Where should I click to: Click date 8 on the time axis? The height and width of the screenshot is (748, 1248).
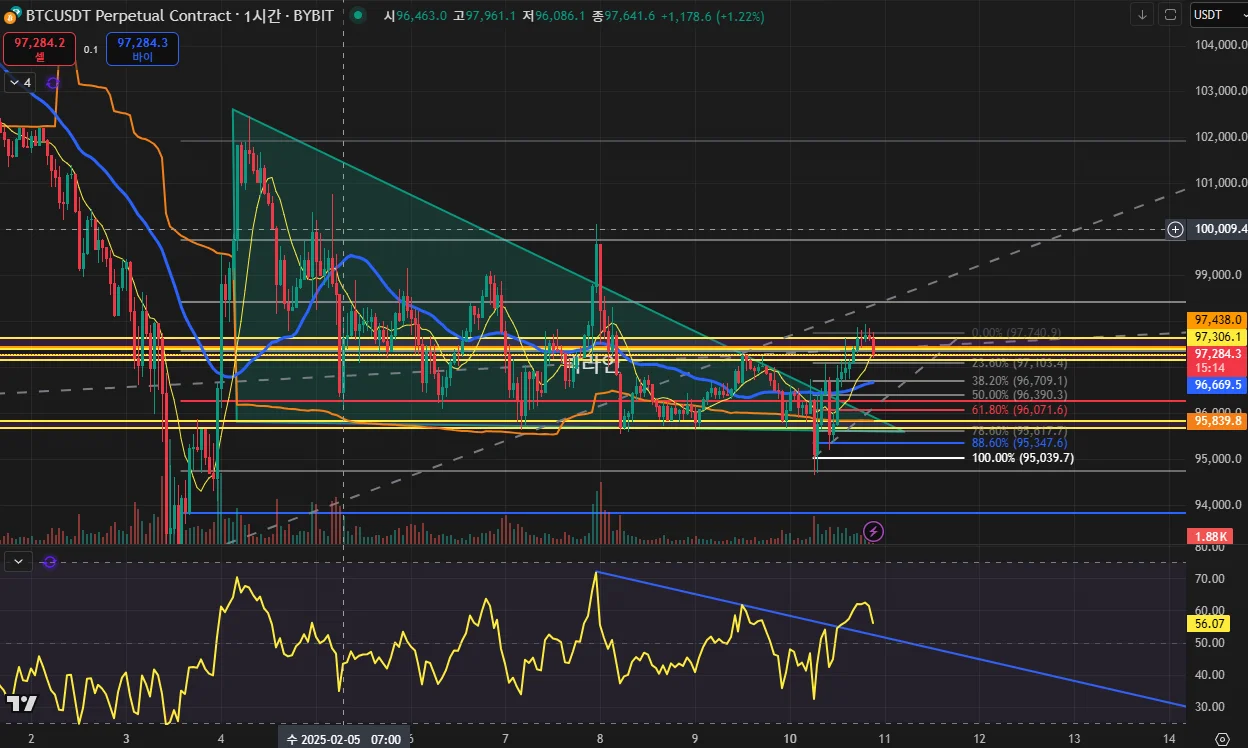pos(599,739)
